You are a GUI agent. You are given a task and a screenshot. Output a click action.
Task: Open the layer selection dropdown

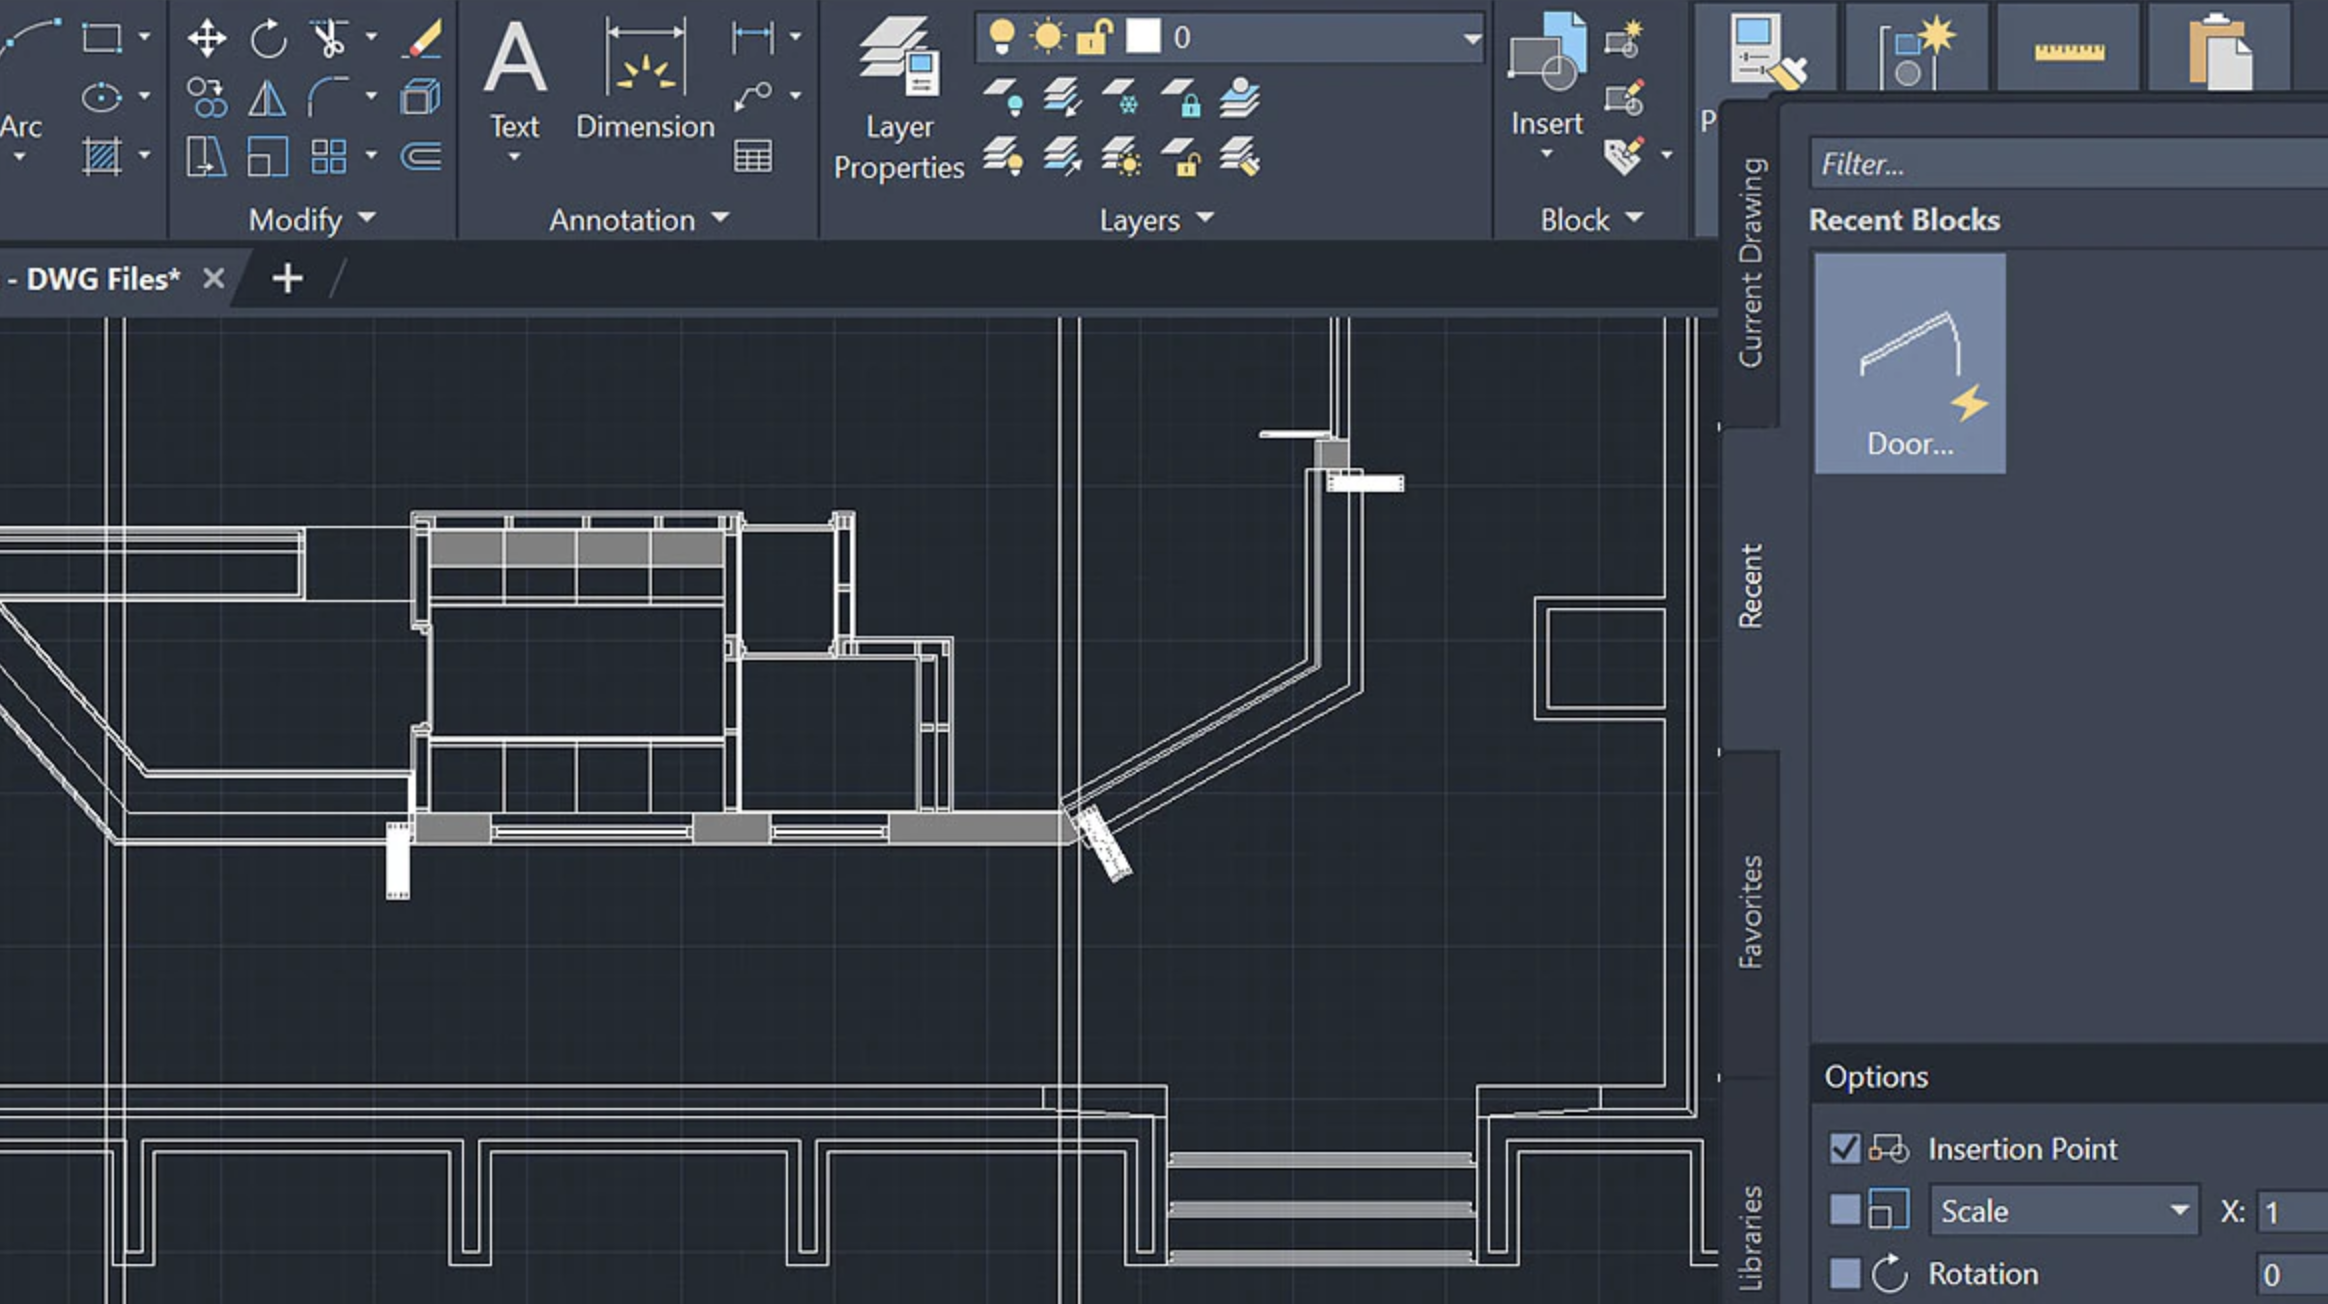[1471, 39]
